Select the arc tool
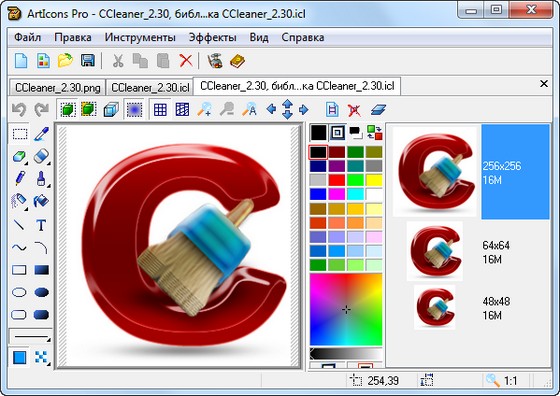This screenshot has height=396, width=560. point(41,247)
